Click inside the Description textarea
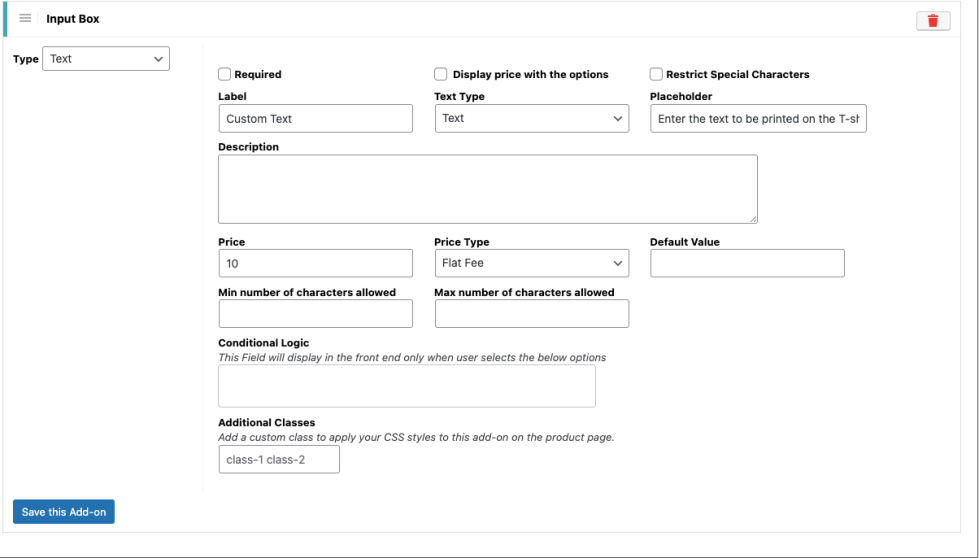Viewport: 979px width, 558px height. pos(487,189)
